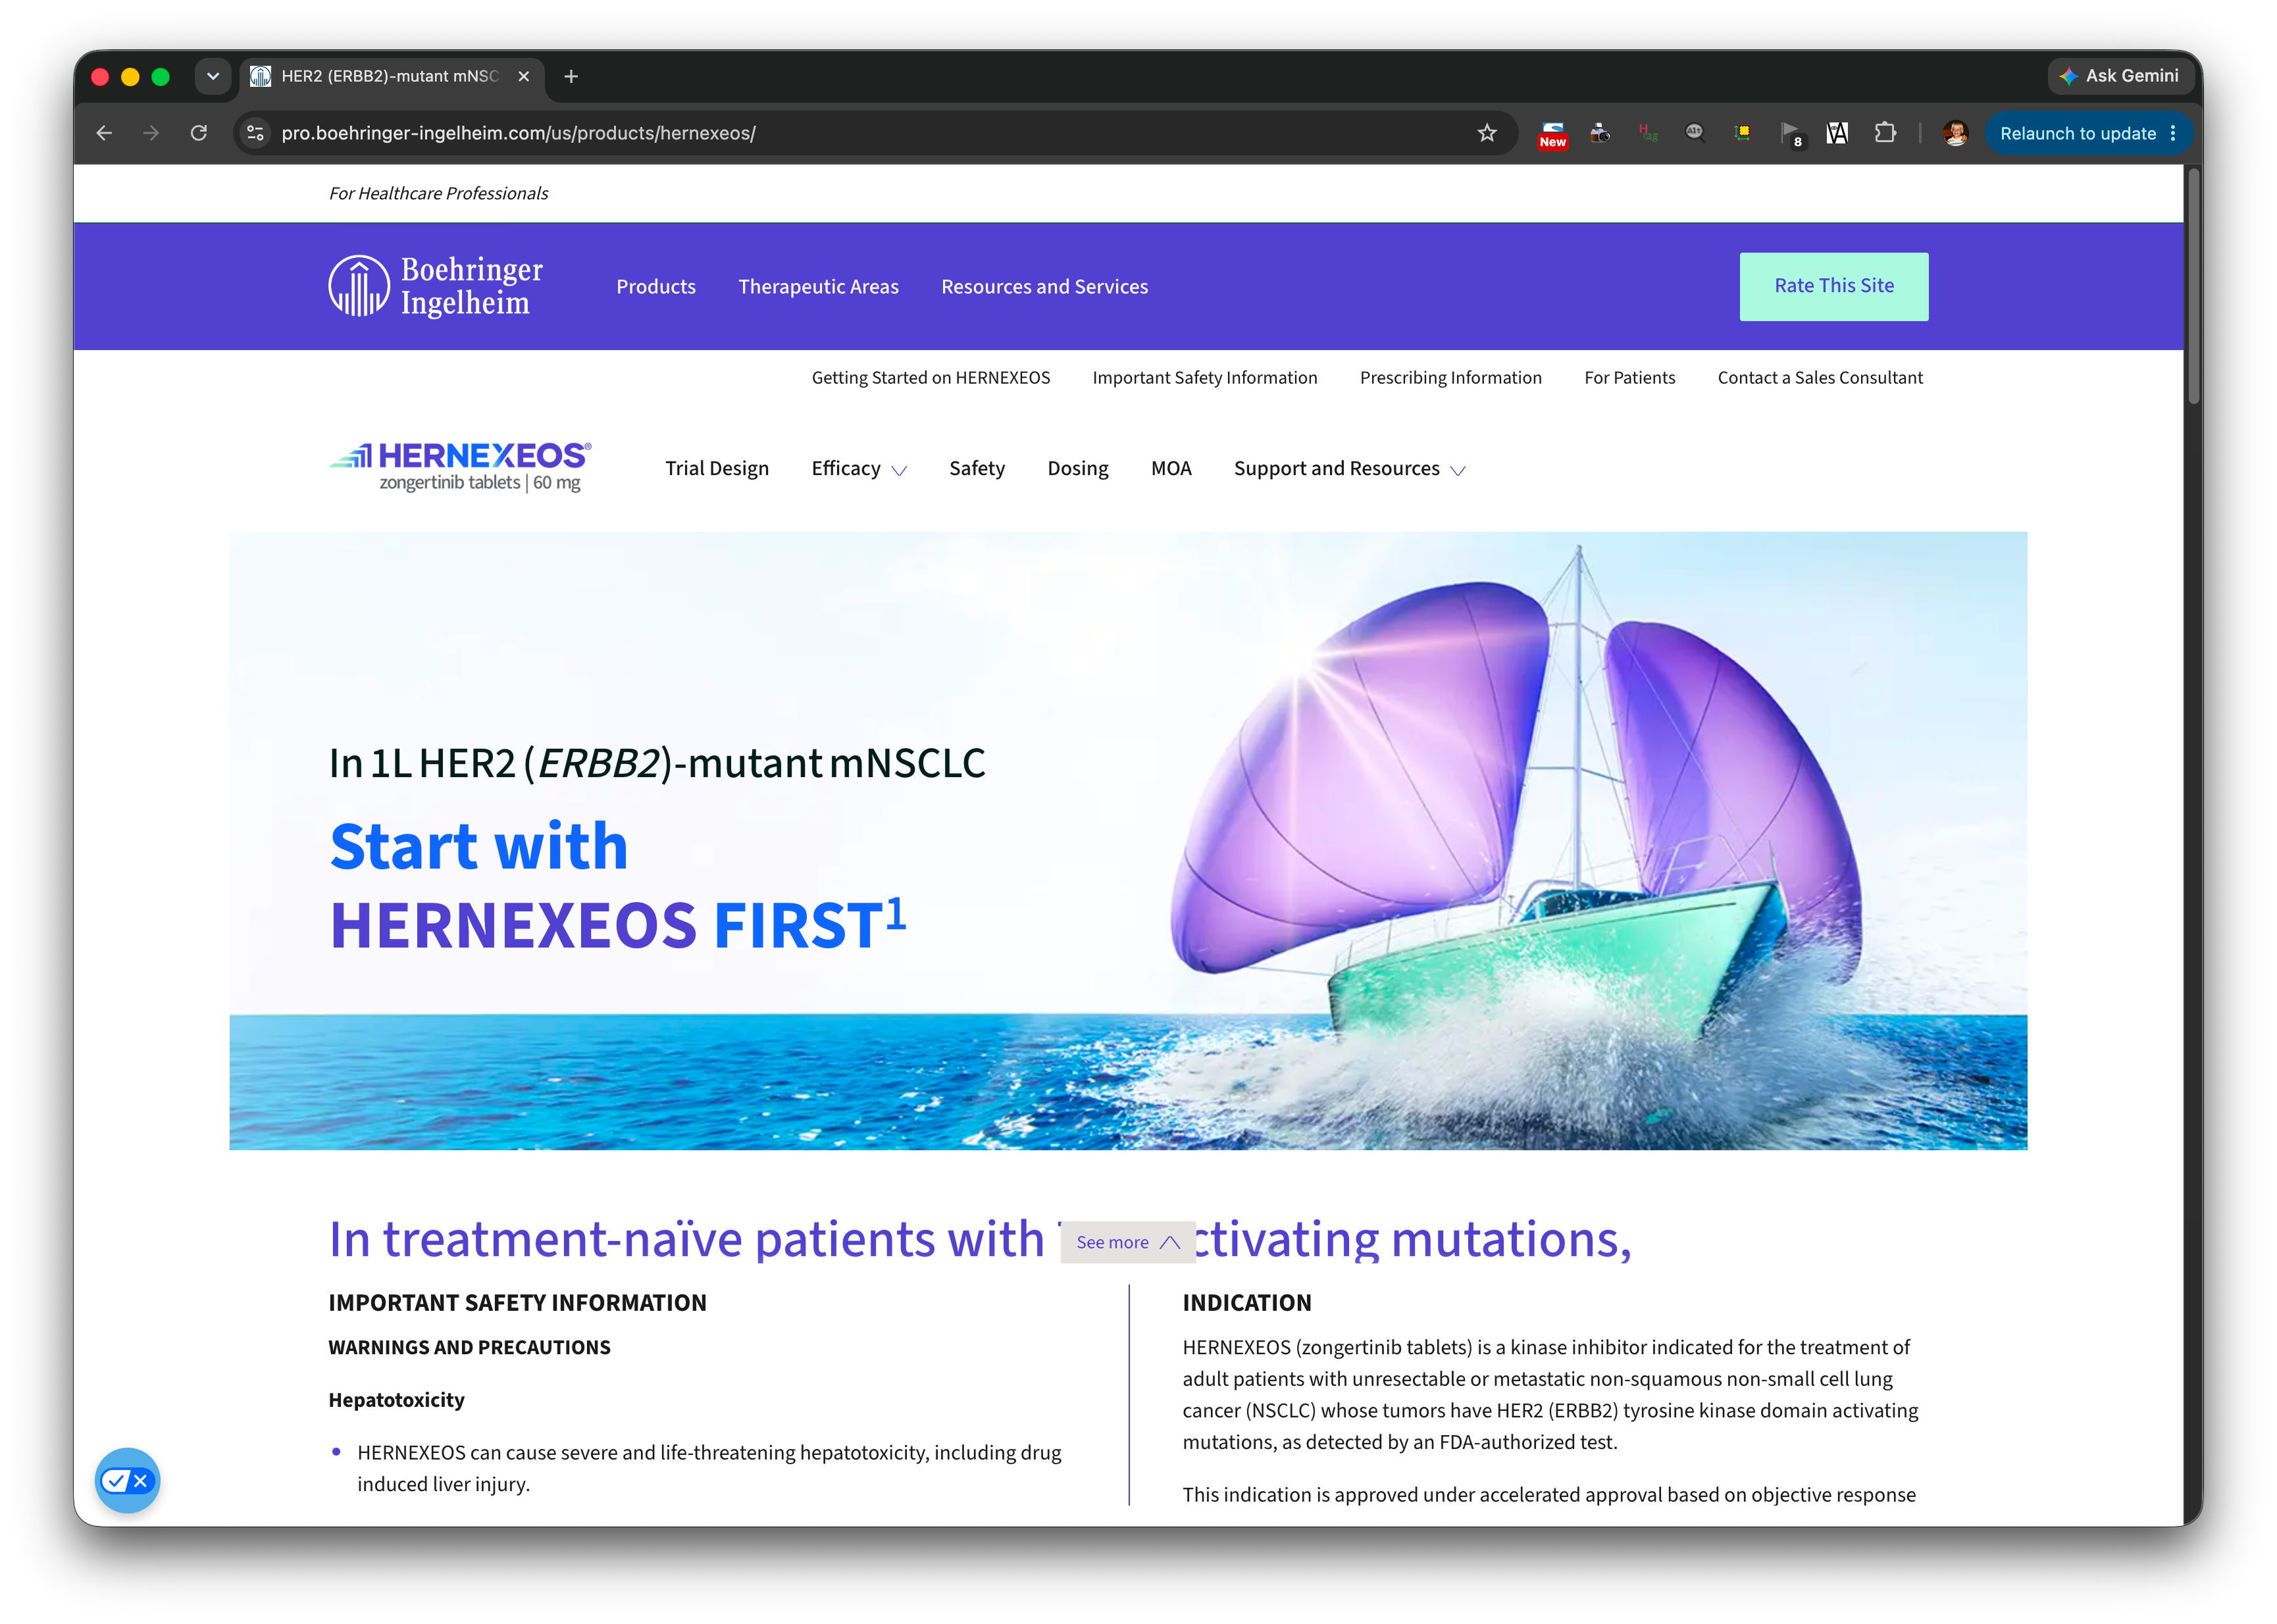
Task: Click the Boehringer Ingelheim logo
Action: 435,286
